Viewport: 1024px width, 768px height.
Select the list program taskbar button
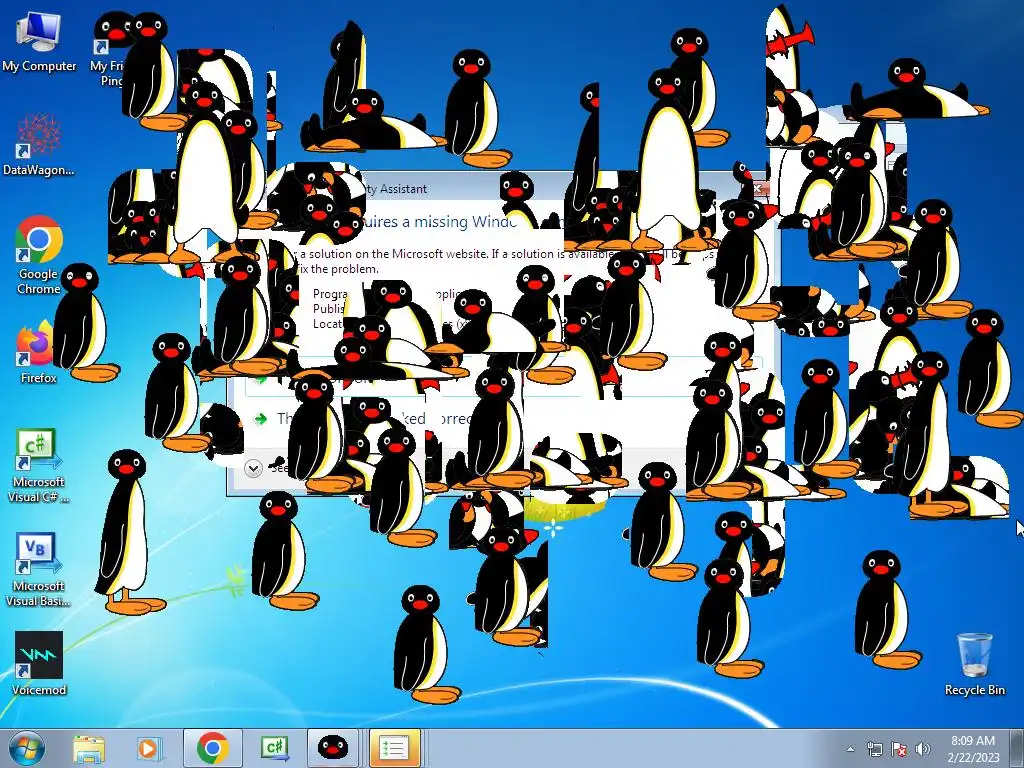point(394,748)
